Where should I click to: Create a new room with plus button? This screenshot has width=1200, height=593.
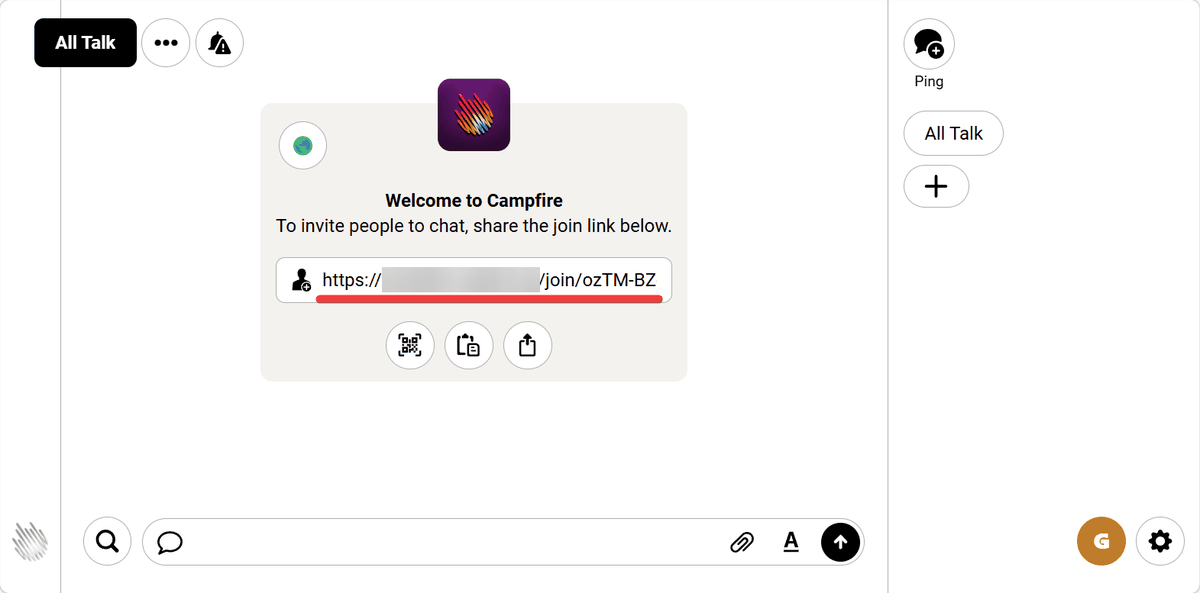pyautogui.click(x=936, y=186)
